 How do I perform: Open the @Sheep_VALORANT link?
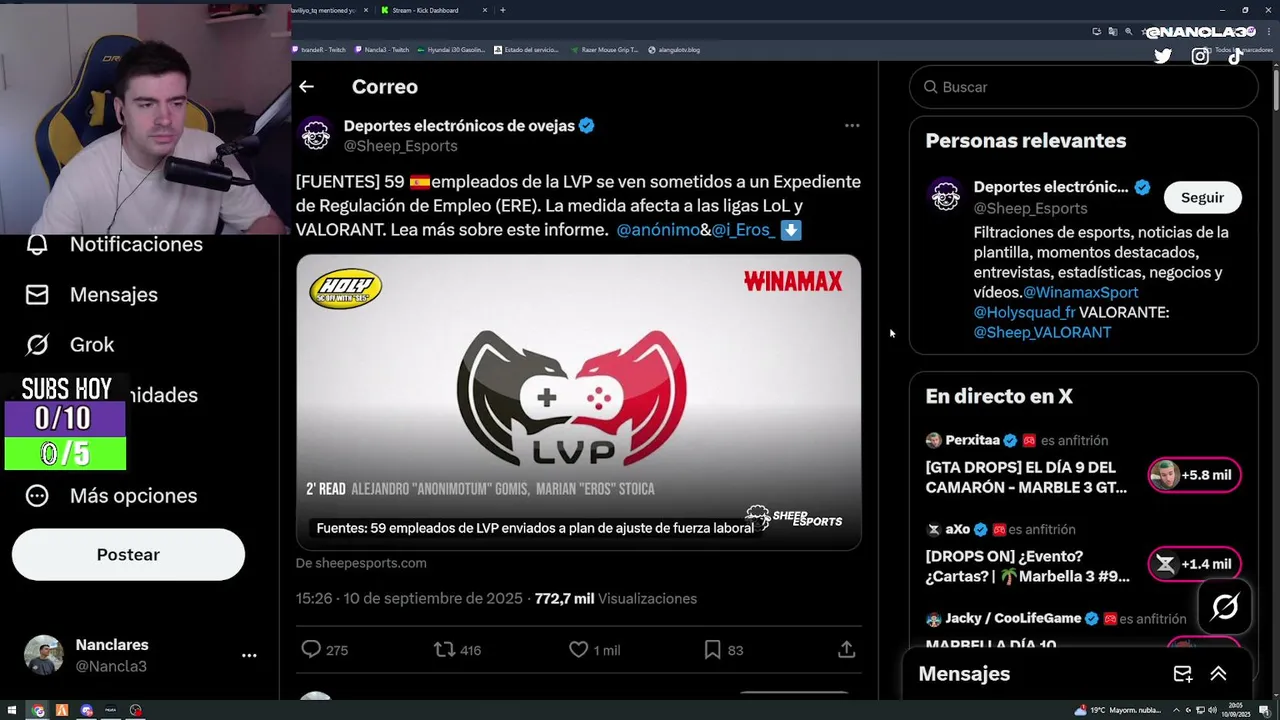click(1042, 332)
